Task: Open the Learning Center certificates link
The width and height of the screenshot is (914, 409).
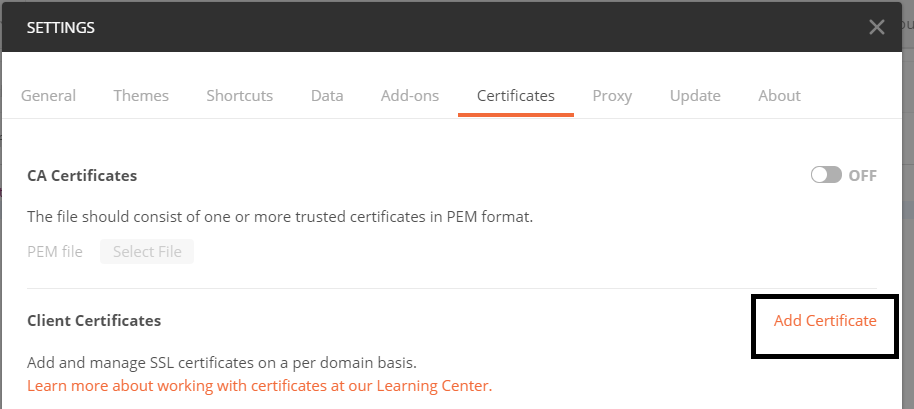Action: coord(260,386)
